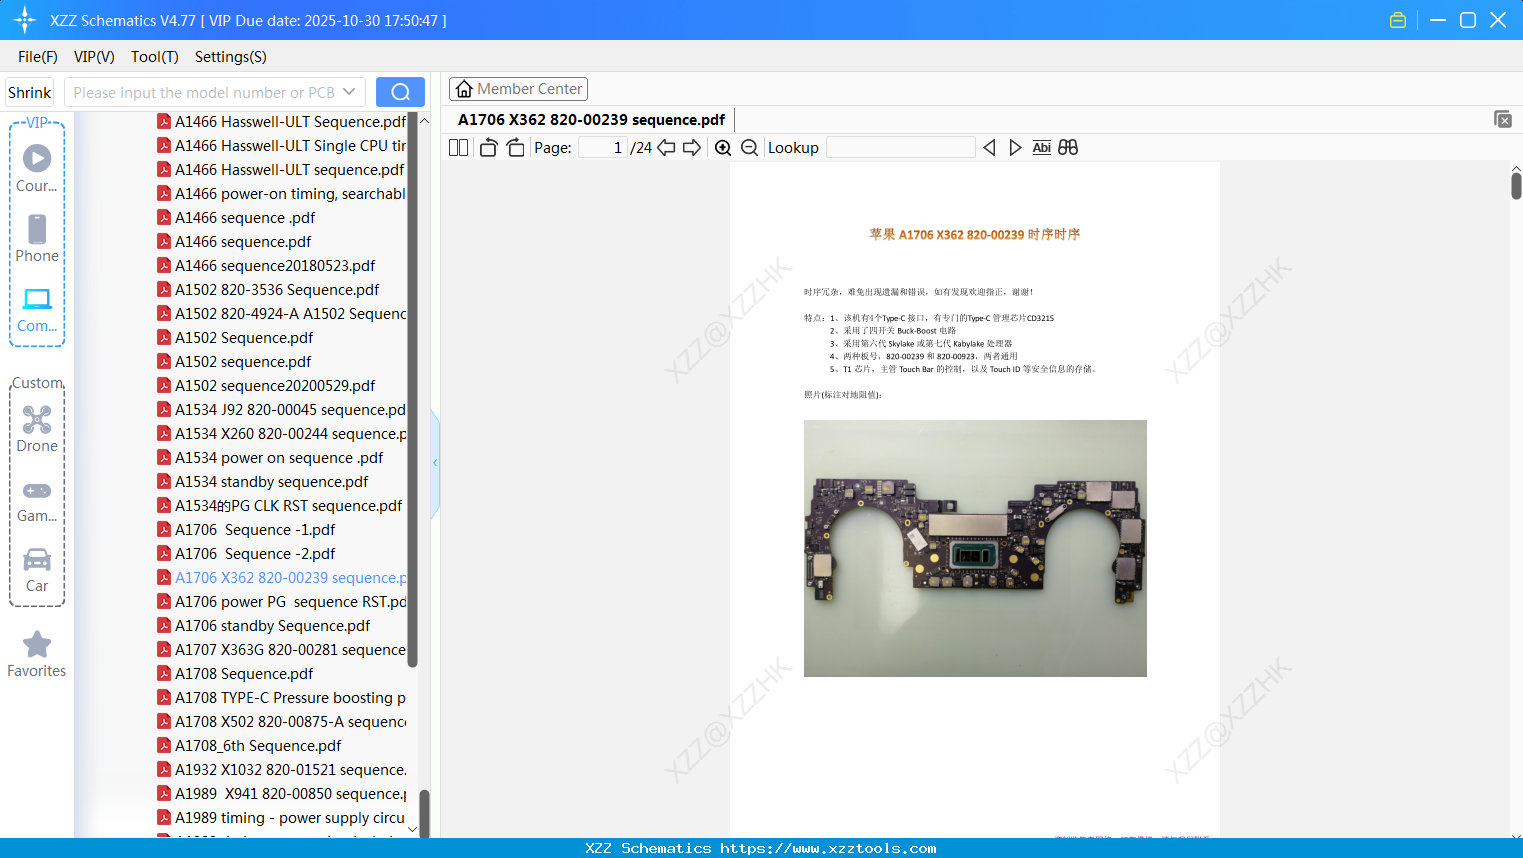
Task: Open A1707 X363G 820-00281 sequence file
Action: point(282,650)
